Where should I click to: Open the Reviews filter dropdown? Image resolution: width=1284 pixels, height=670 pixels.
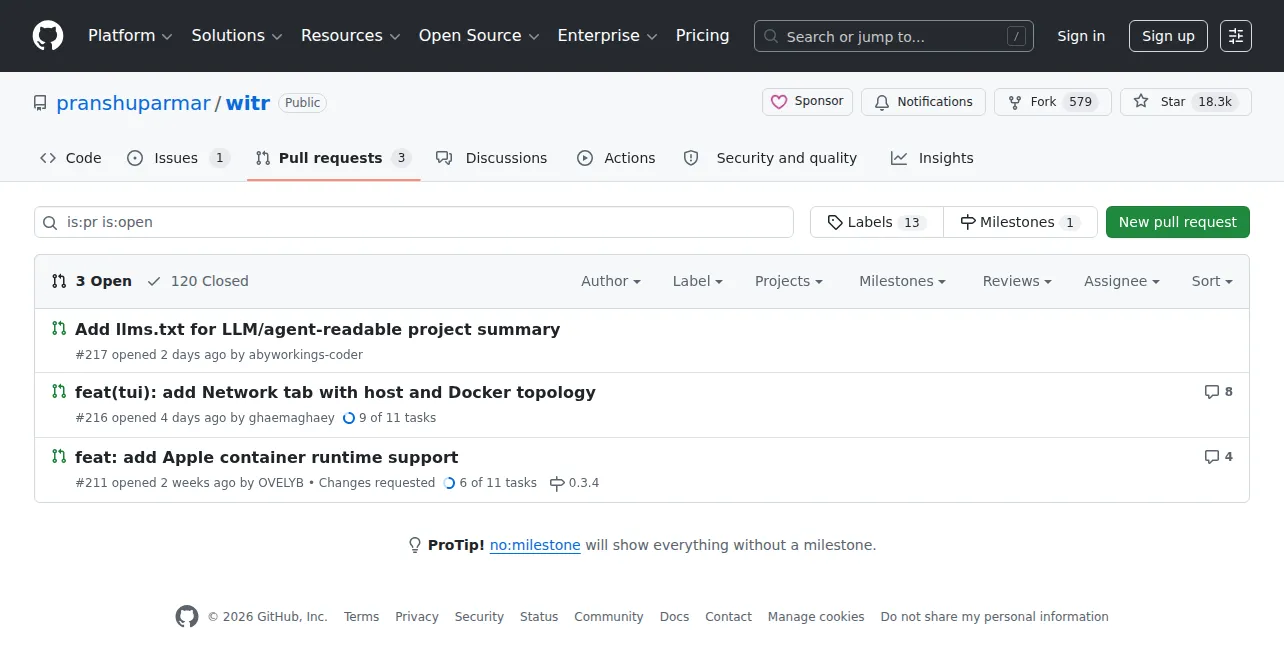(1017, 281)
